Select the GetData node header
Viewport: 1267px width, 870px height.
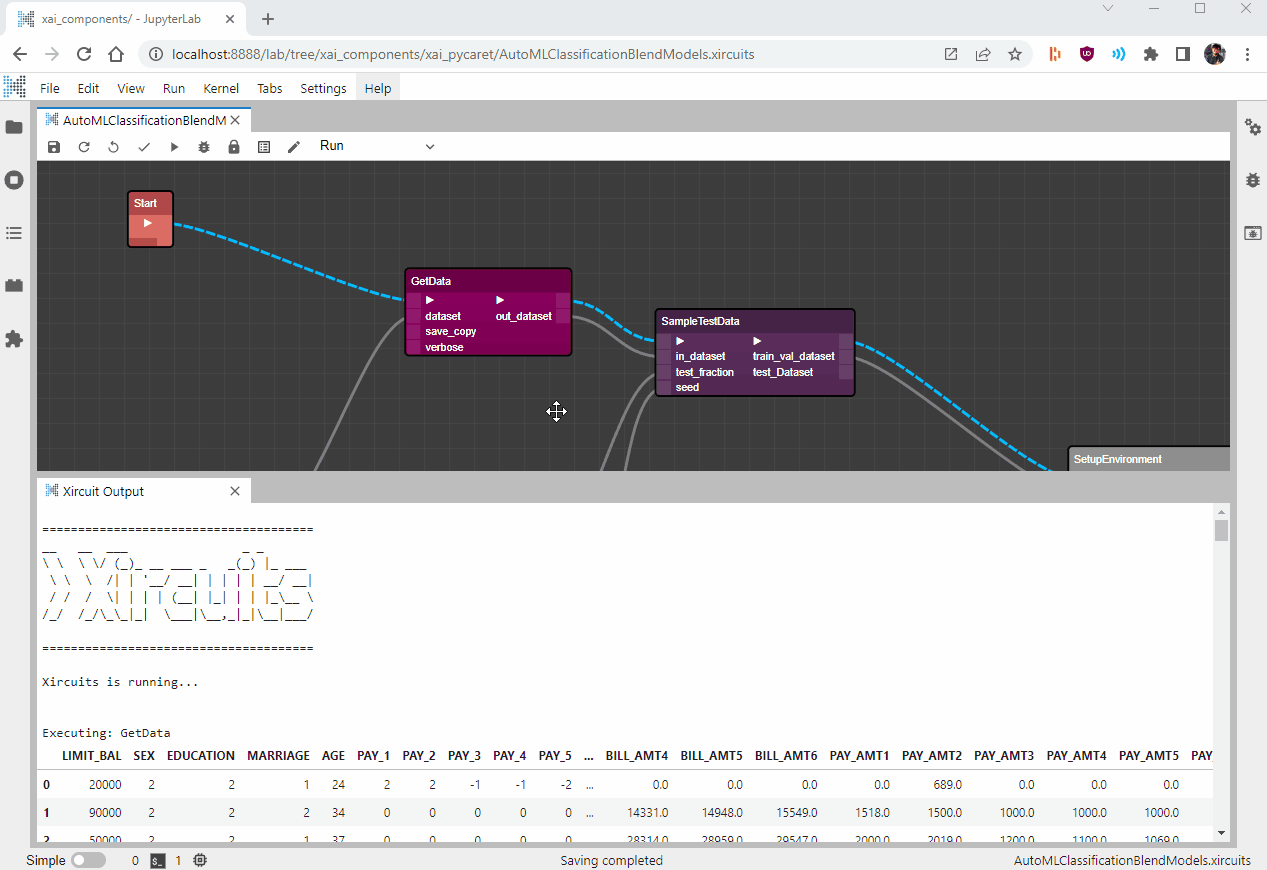[x=487, y=281]
